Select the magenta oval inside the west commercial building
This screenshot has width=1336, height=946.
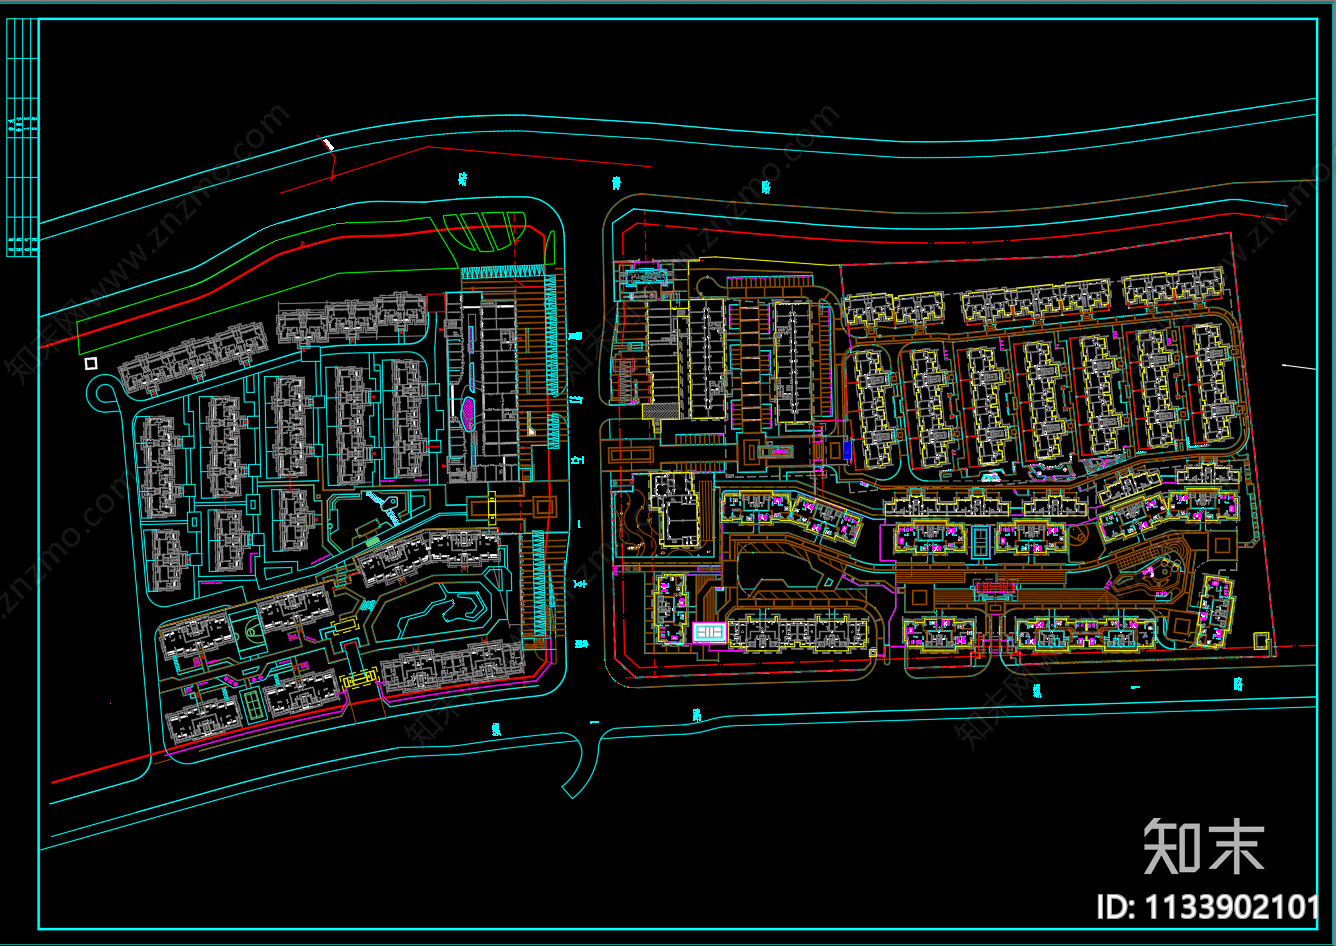(x=469, y=413)
